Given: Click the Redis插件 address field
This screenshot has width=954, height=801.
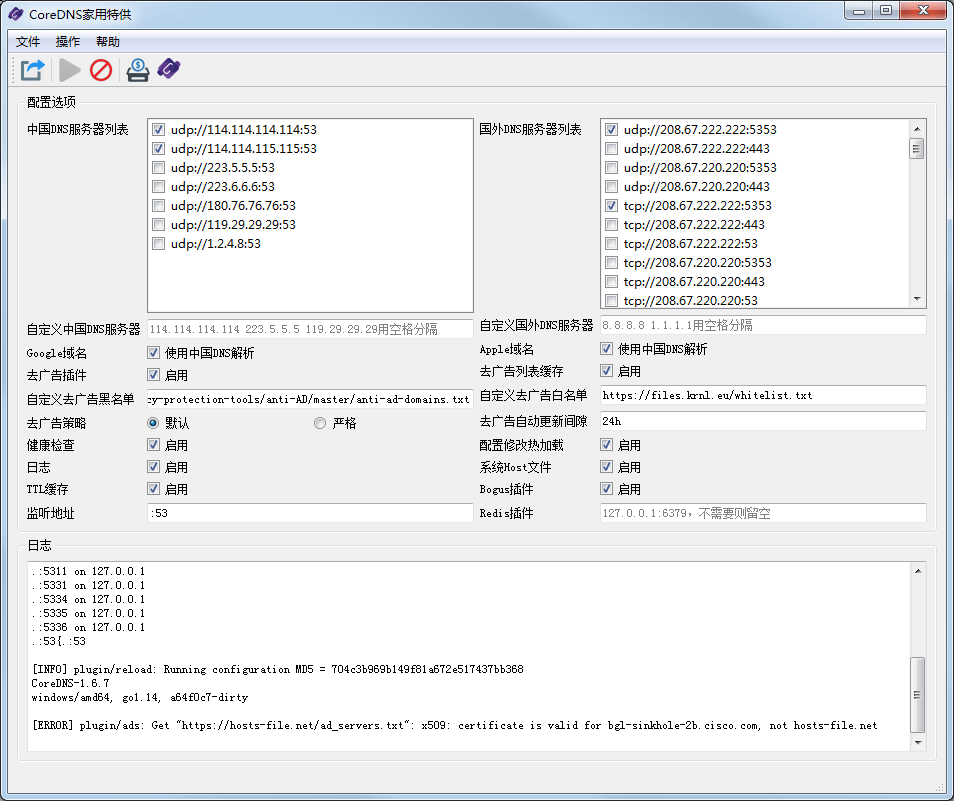Looking at the screenshot, I should pyautogui.click(x=763, y=513).
